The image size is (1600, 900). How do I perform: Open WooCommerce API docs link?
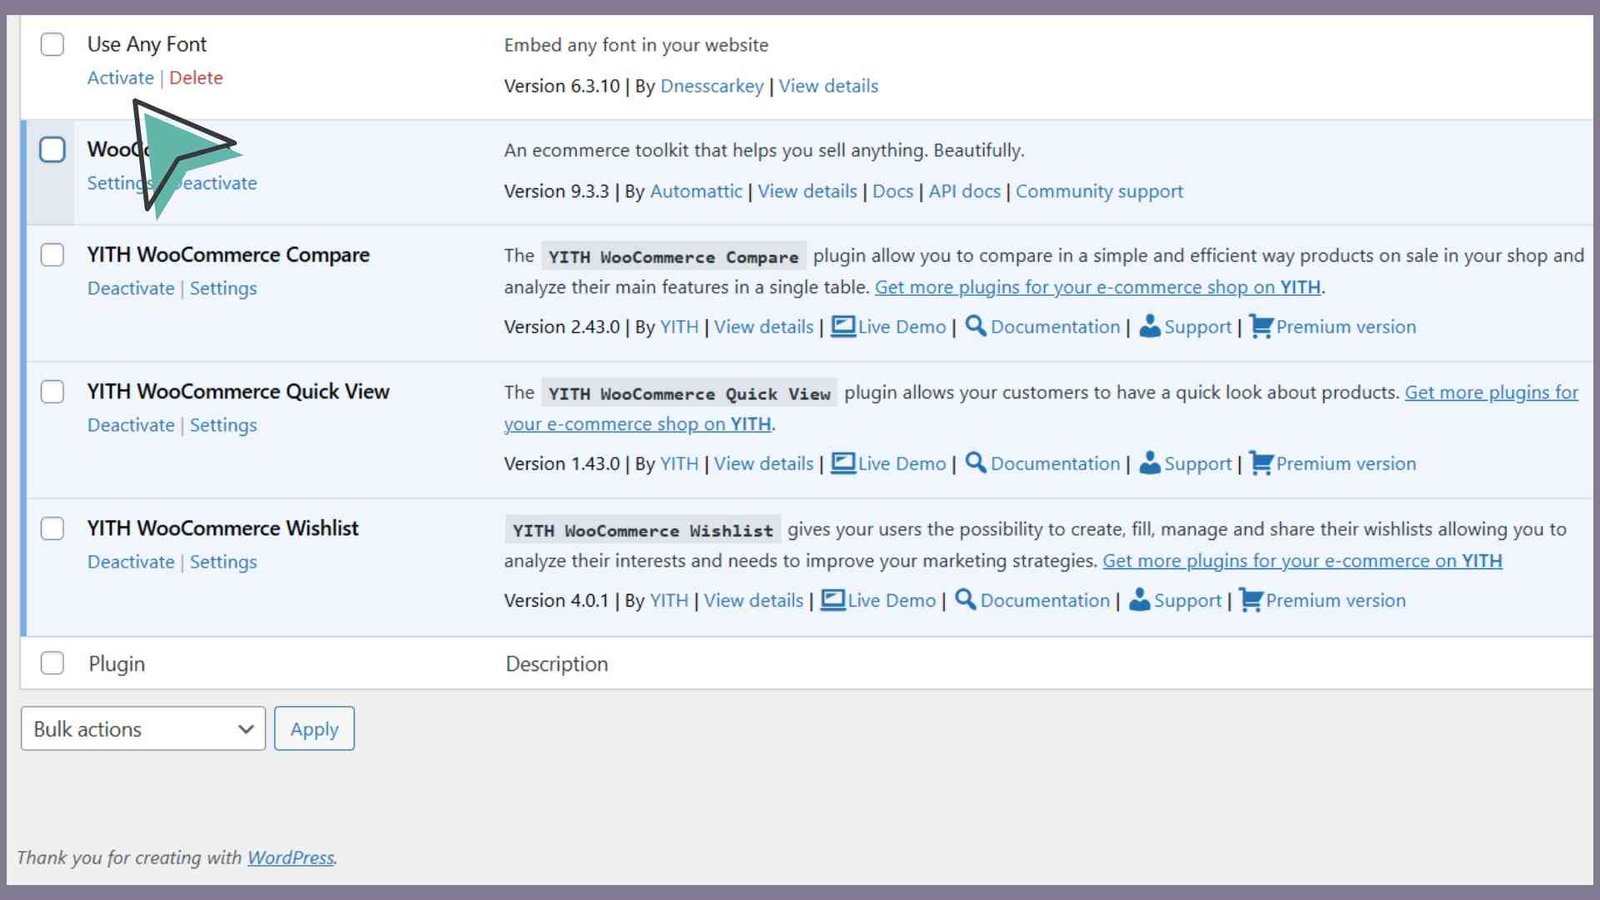965,191
